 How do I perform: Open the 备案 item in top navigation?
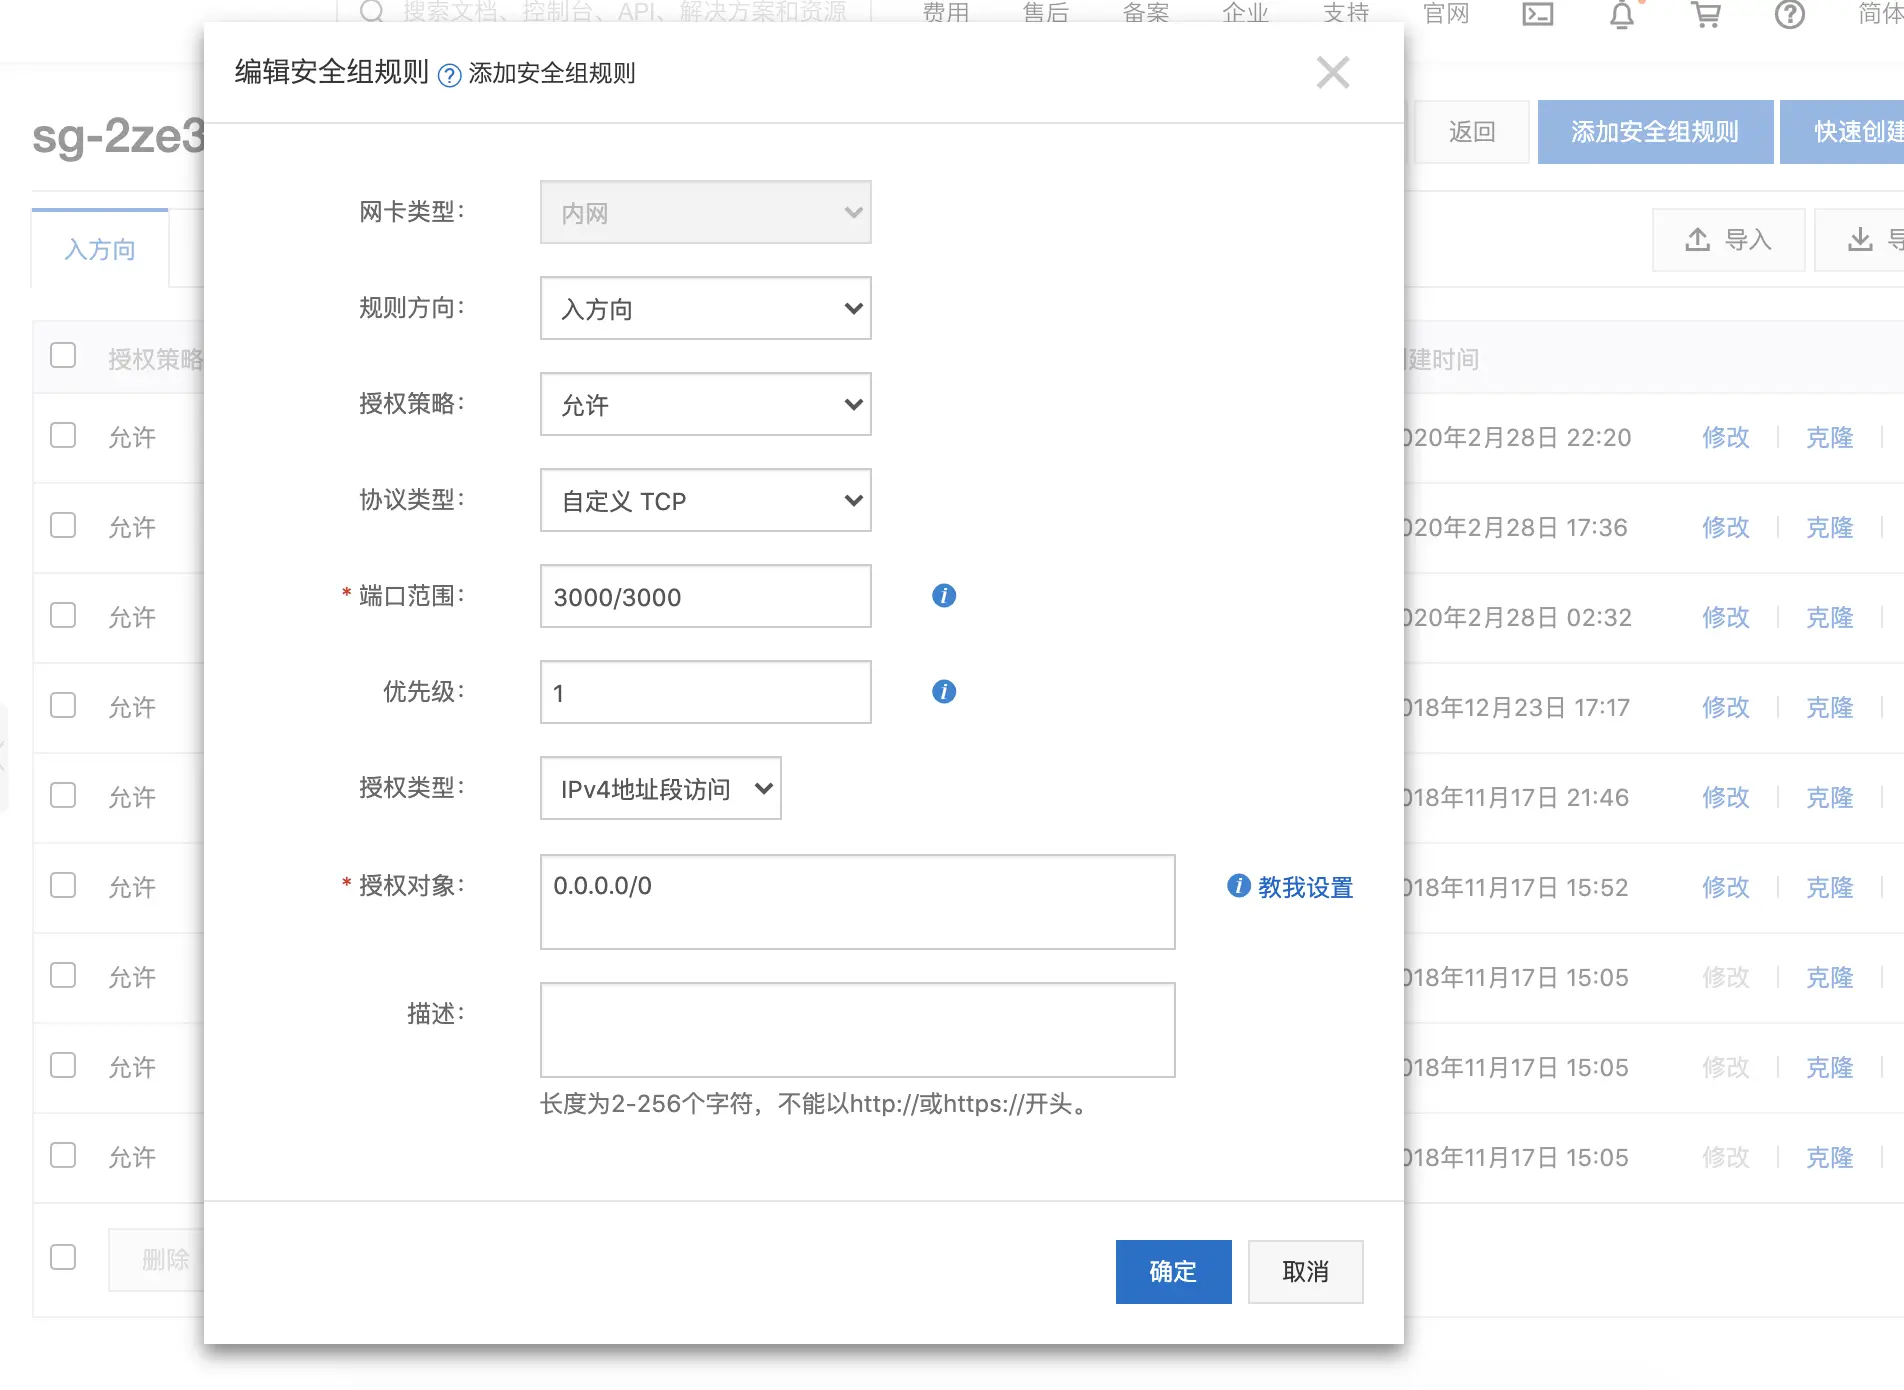[x=1146, y=13]
